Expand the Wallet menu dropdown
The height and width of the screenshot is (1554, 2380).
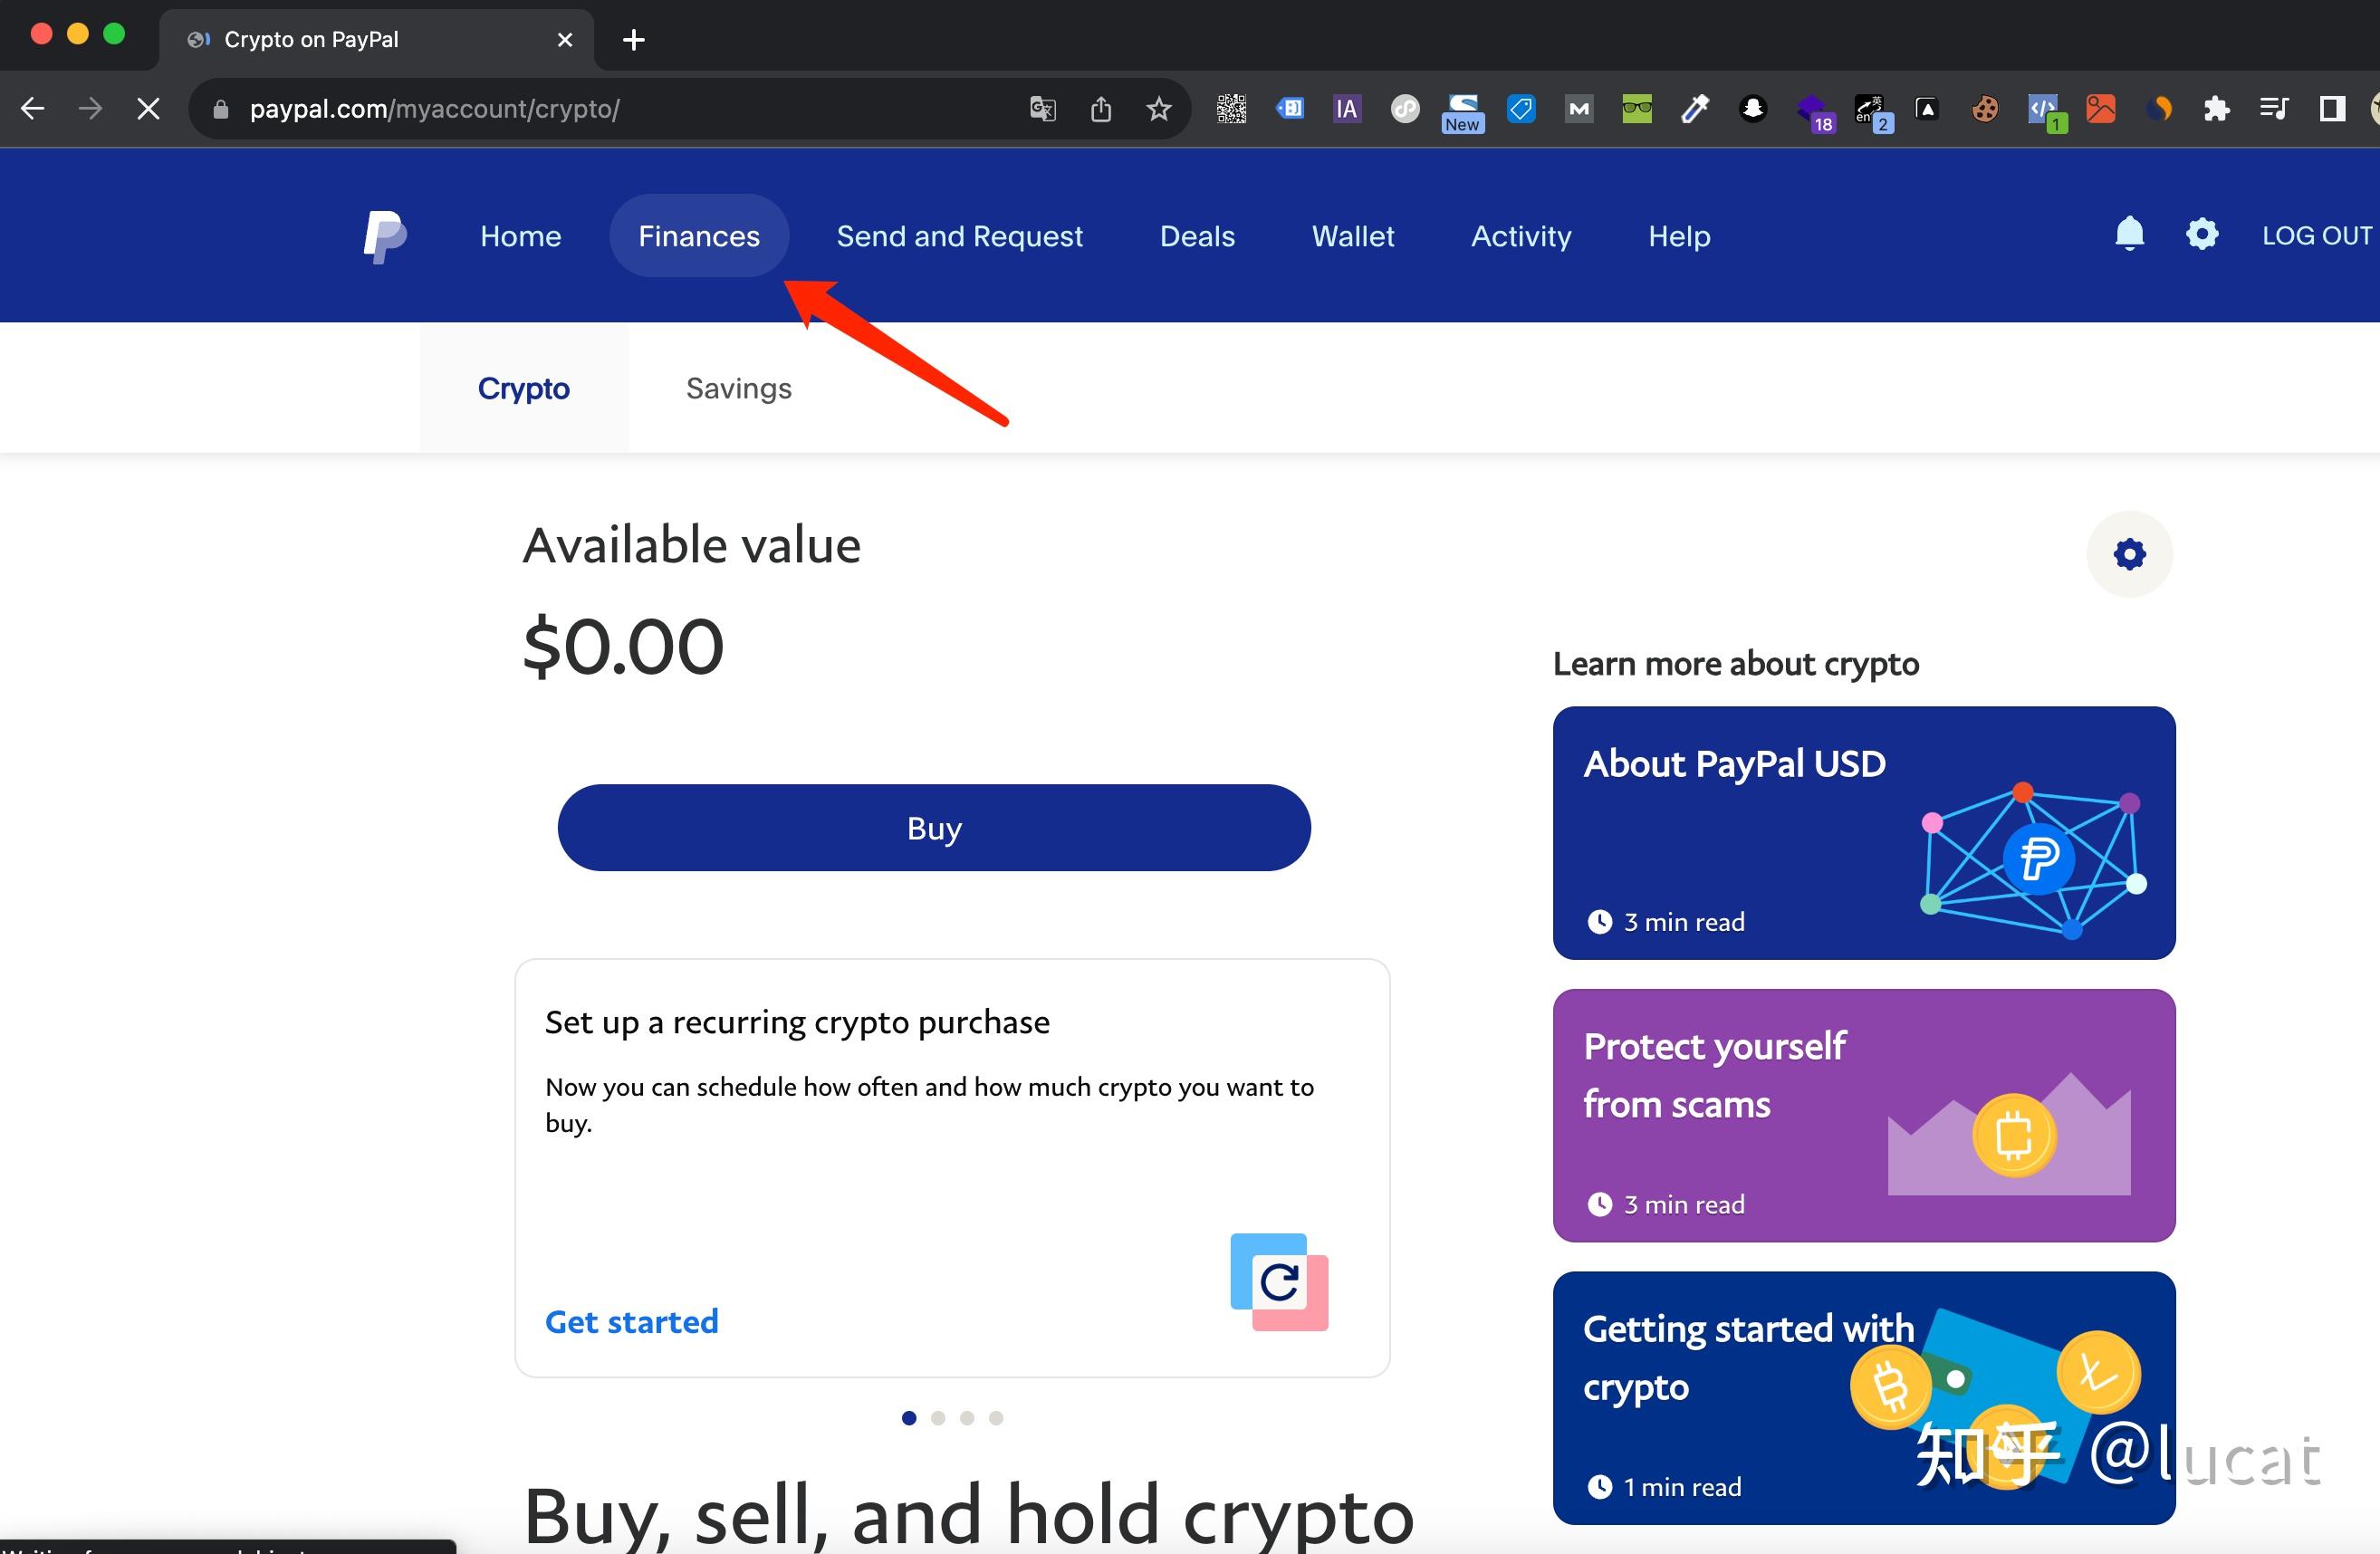pyautogui.click(x=1351, y=235)
